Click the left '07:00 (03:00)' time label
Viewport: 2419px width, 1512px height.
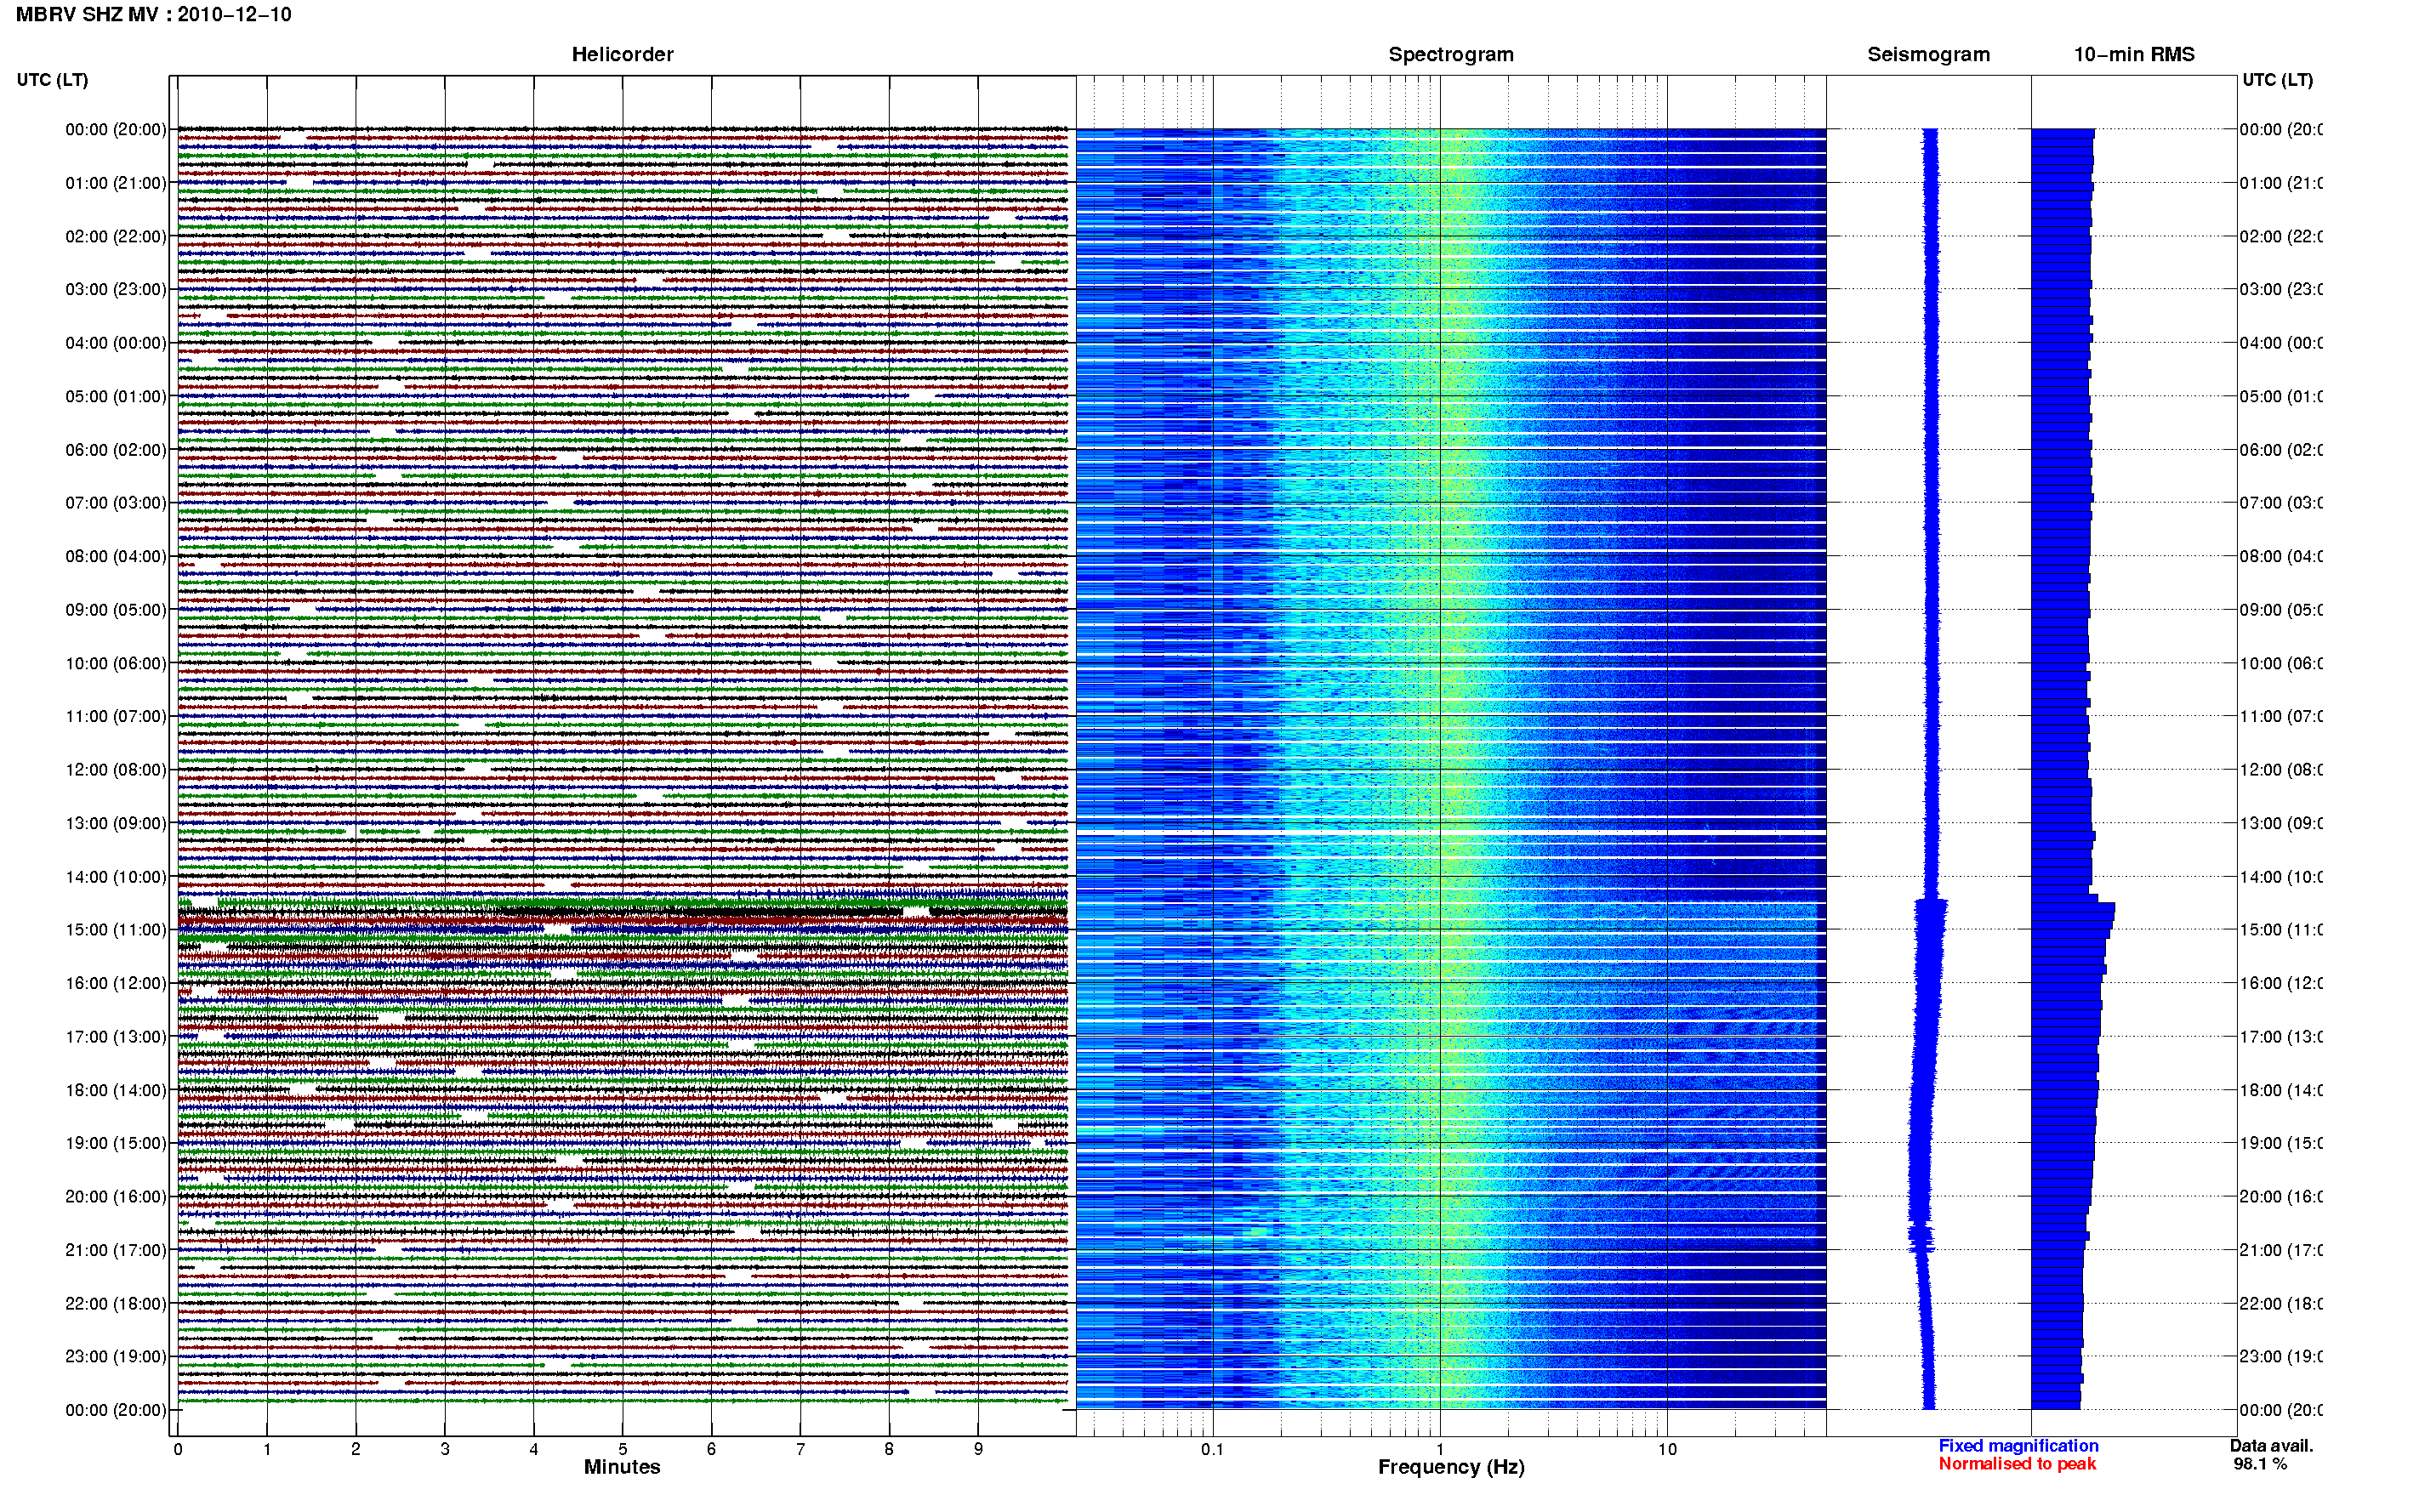(x=116, y=502)
